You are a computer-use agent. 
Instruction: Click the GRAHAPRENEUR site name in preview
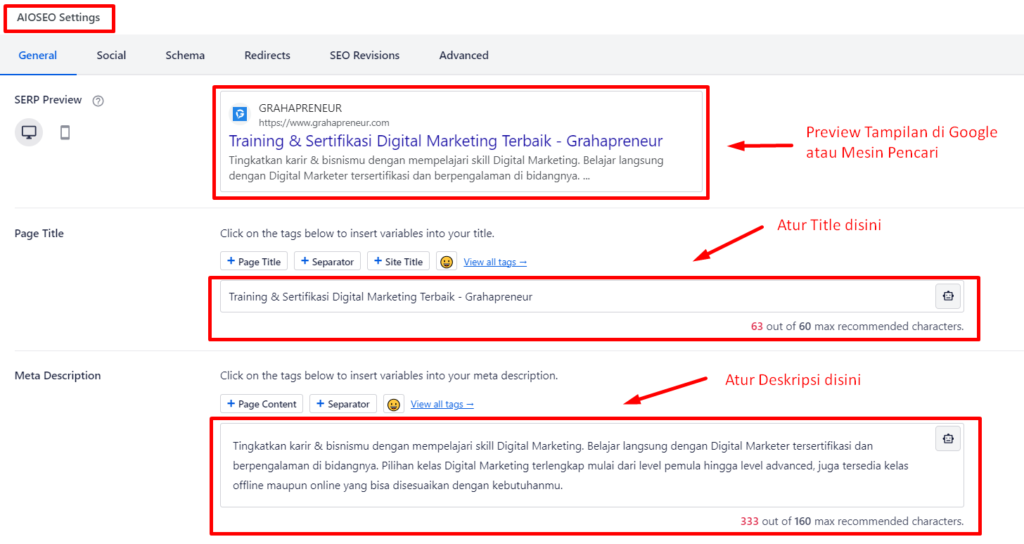point(300,108)
